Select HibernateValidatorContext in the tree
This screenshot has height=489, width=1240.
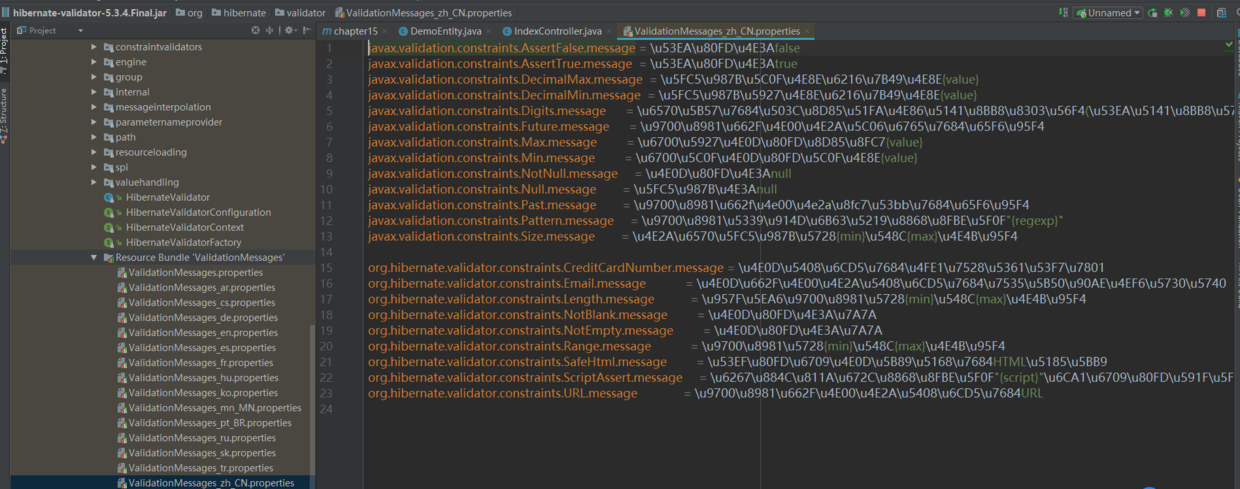click(187, 227)
